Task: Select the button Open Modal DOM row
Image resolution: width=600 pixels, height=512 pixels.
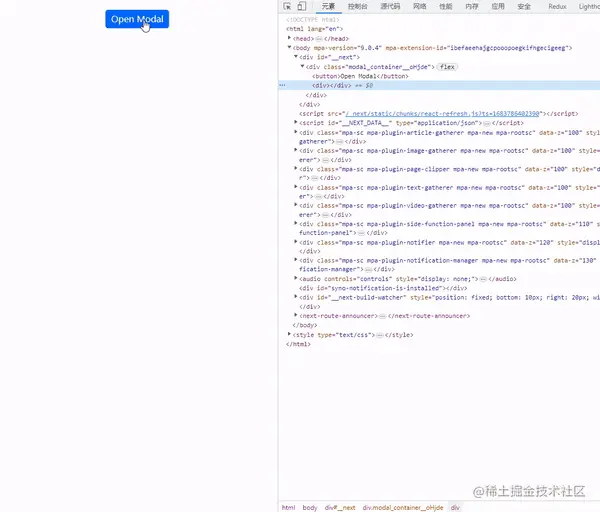Action: [360, 76]
